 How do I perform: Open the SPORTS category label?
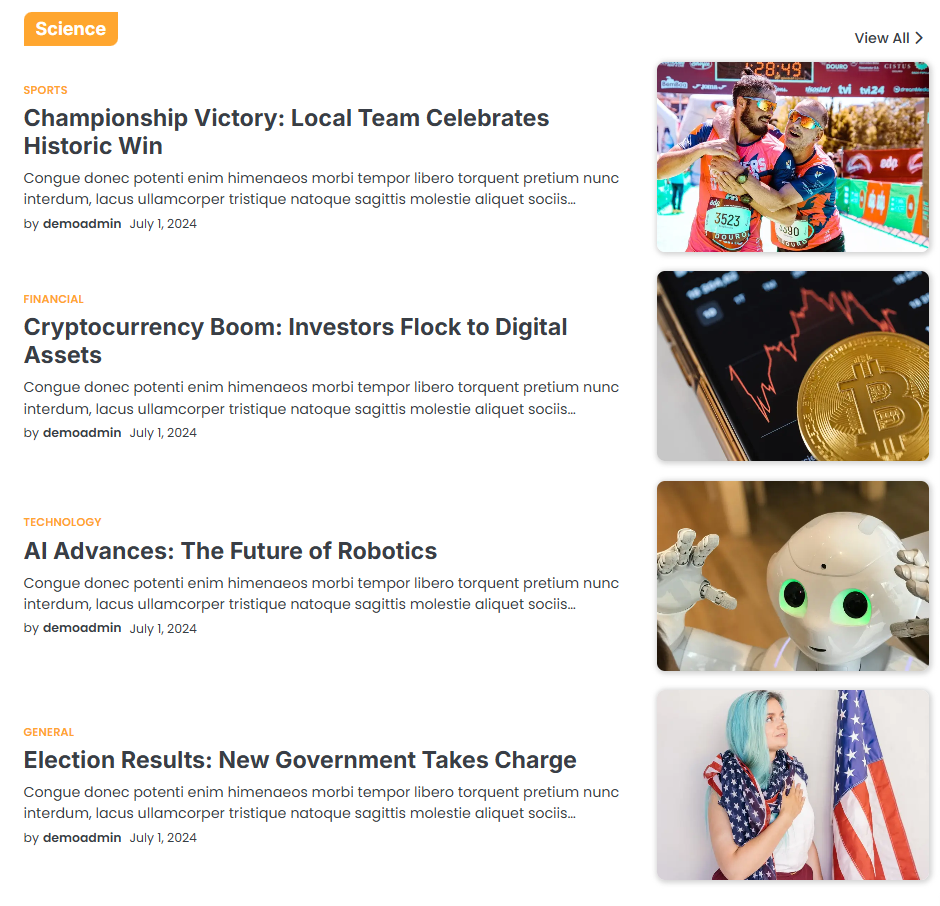[46, 91]
